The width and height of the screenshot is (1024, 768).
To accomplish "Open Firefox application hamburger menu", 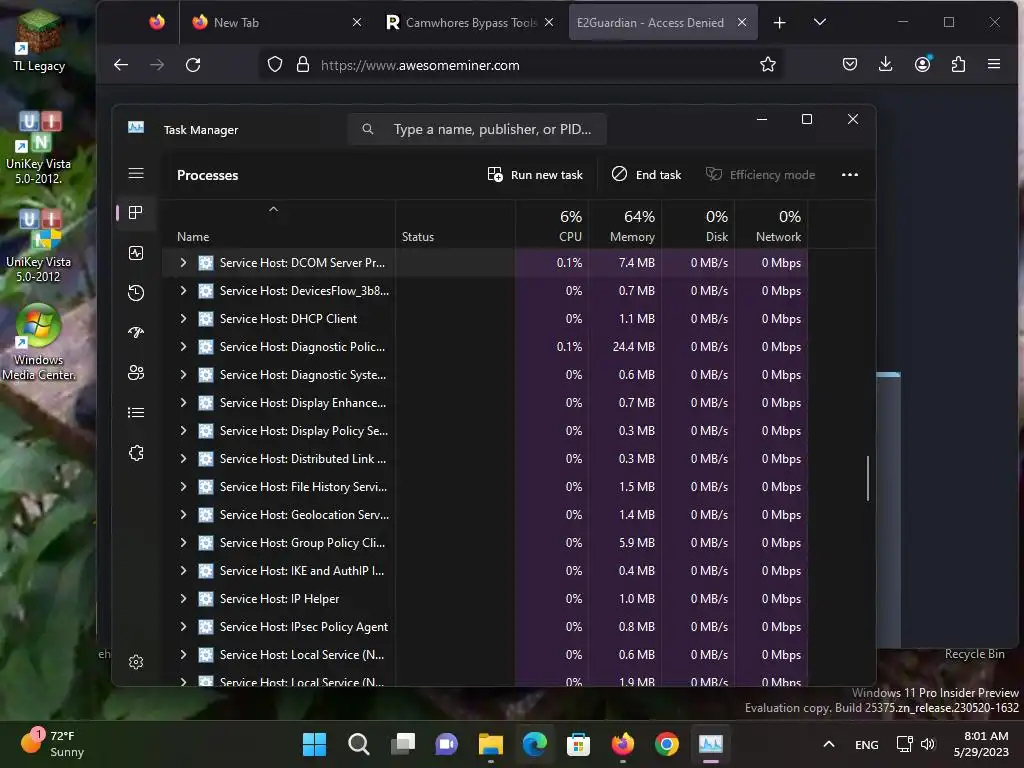I will coord(994,65).
